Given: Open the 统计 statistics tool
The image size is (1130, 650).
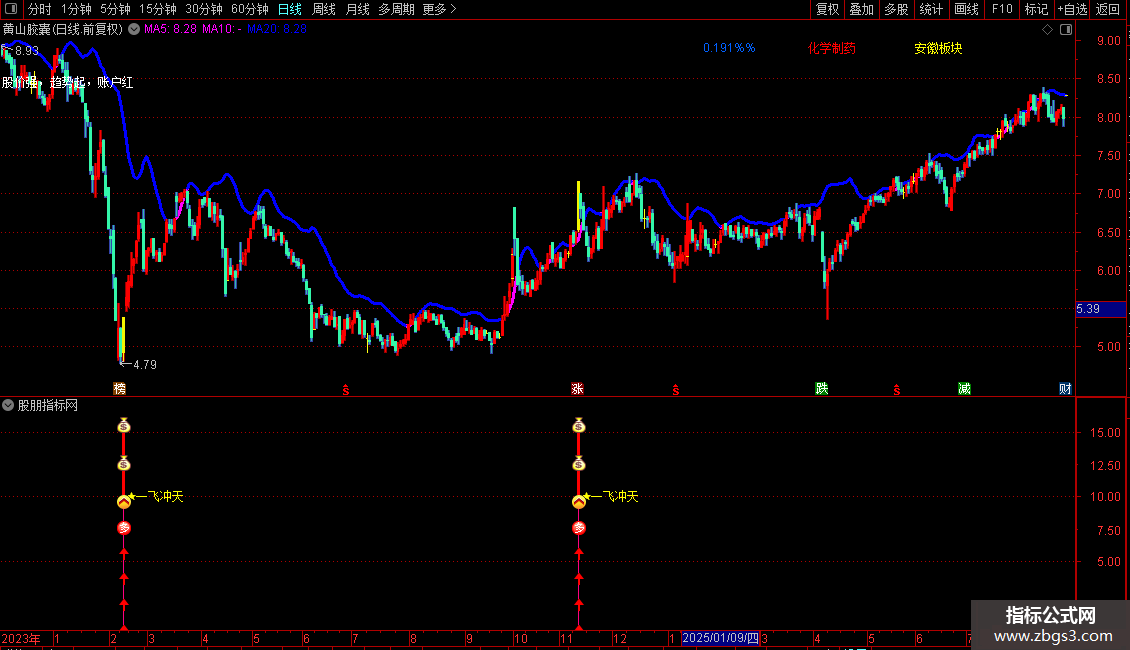Looking at the screenshot, I should tap(931, 9).
